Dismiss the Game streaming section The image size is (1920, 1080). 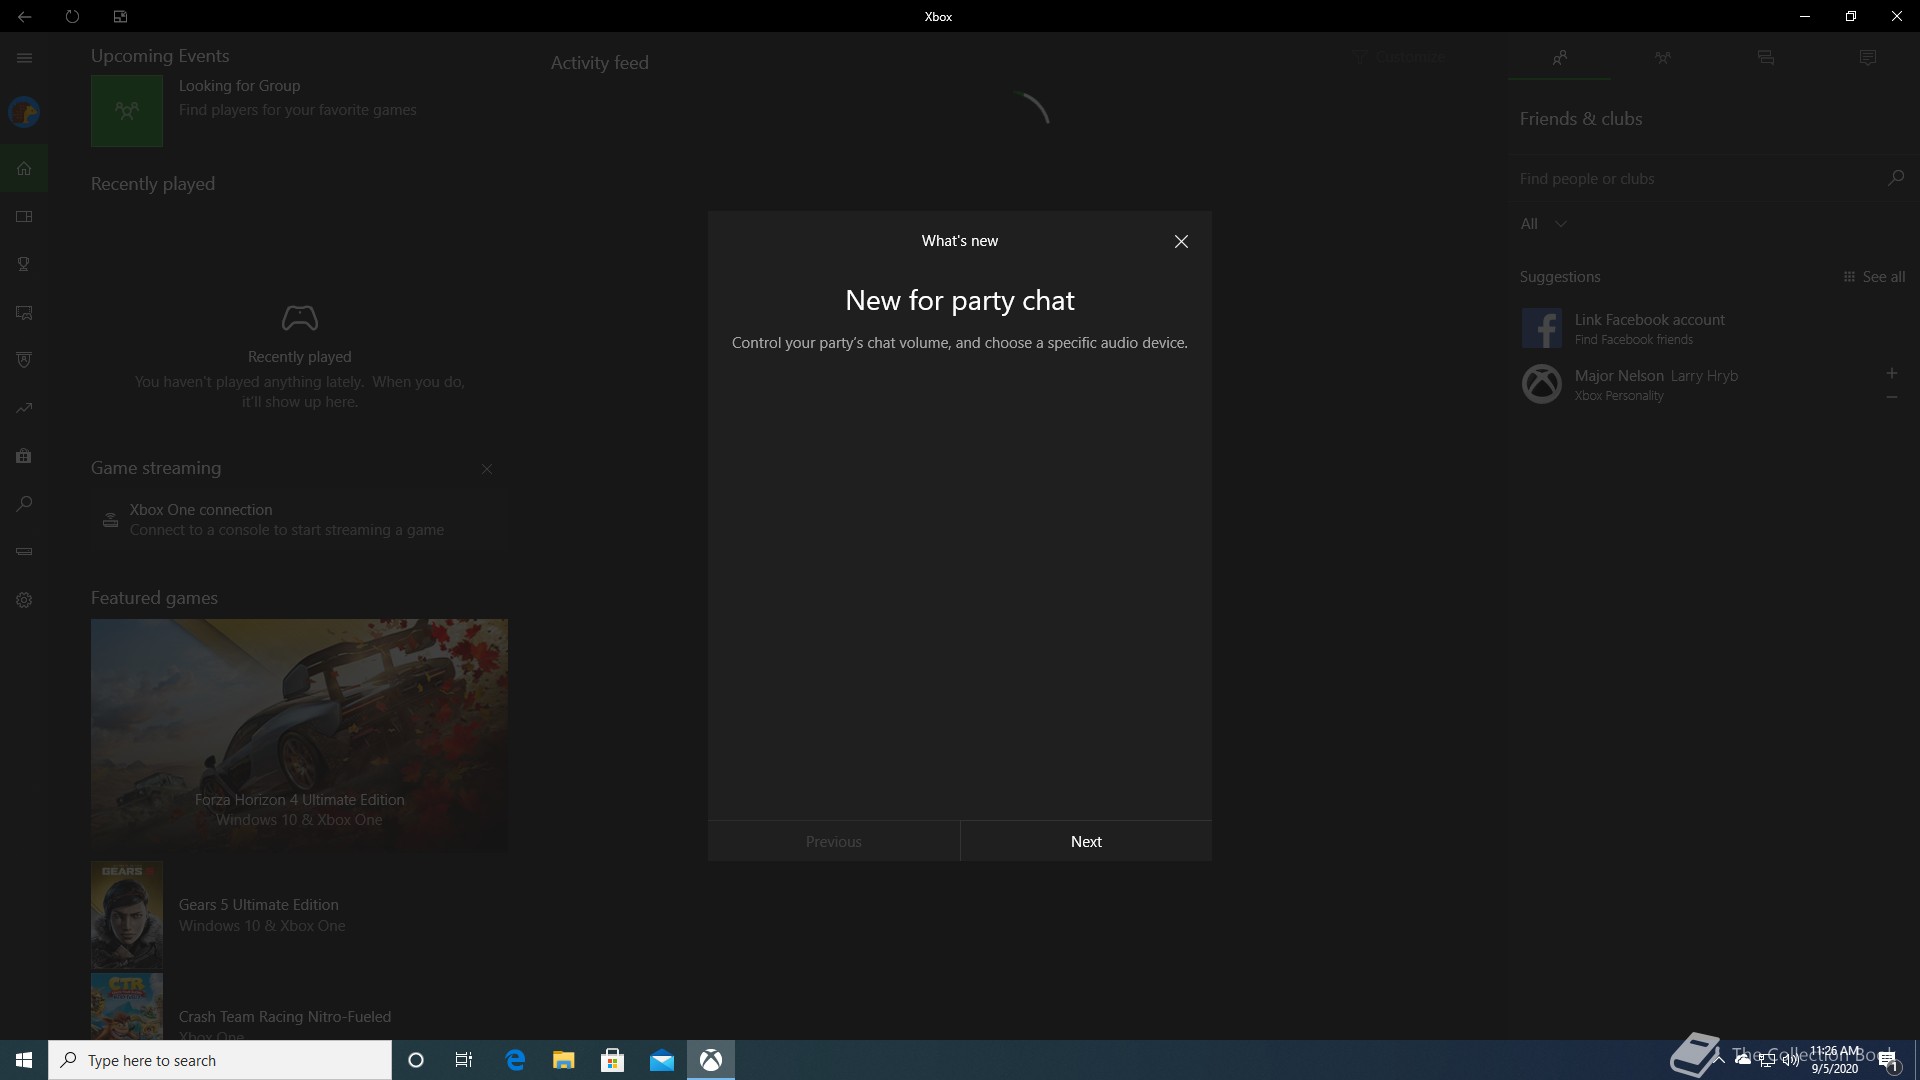487,469
